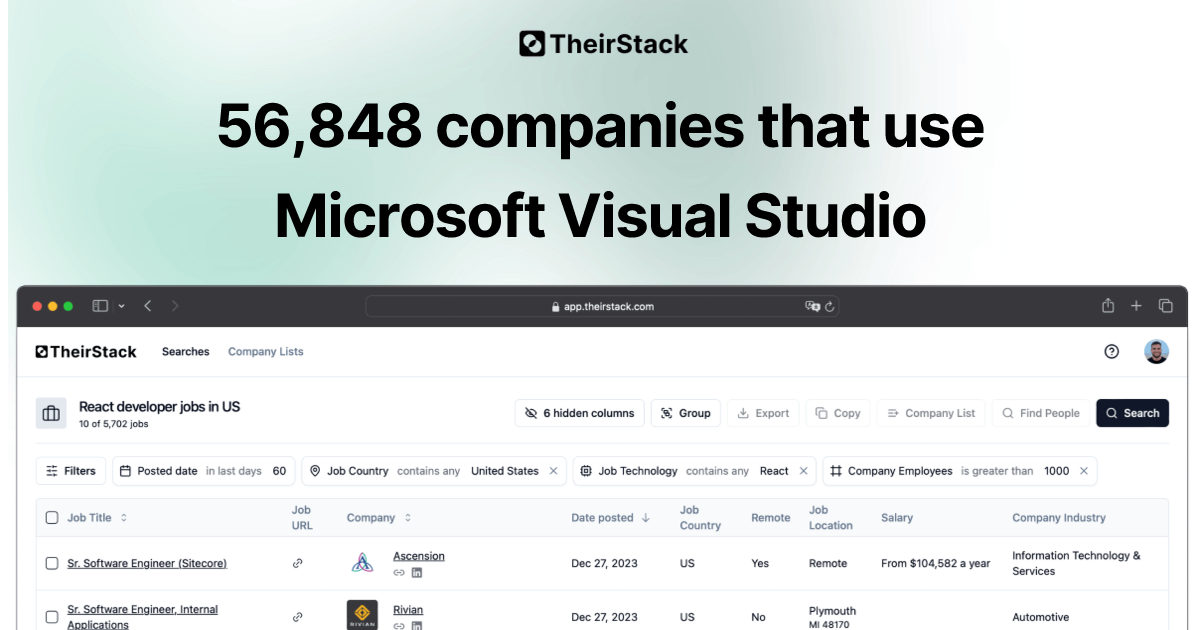This screenshot has height=630, width=1200.
Task: Switch to the Company Lists tab
Action: coord(266,352)
